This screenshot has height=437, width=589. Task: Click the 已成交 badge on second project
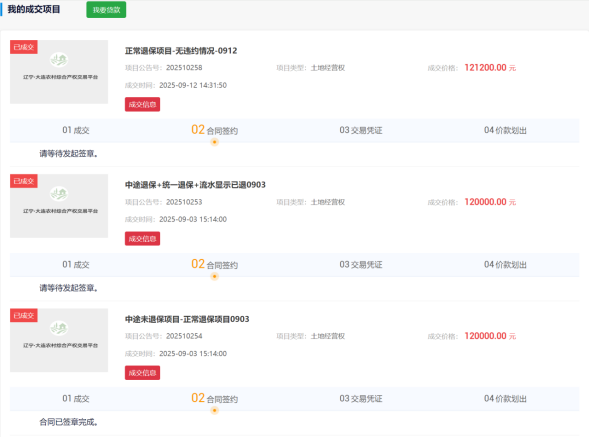point(24,181)
